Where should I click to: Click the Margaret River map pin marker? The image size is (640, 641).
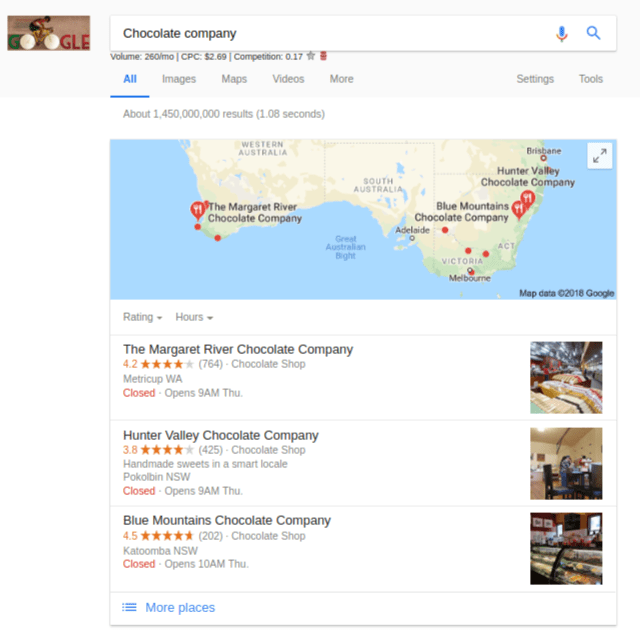tap(198, 210)
